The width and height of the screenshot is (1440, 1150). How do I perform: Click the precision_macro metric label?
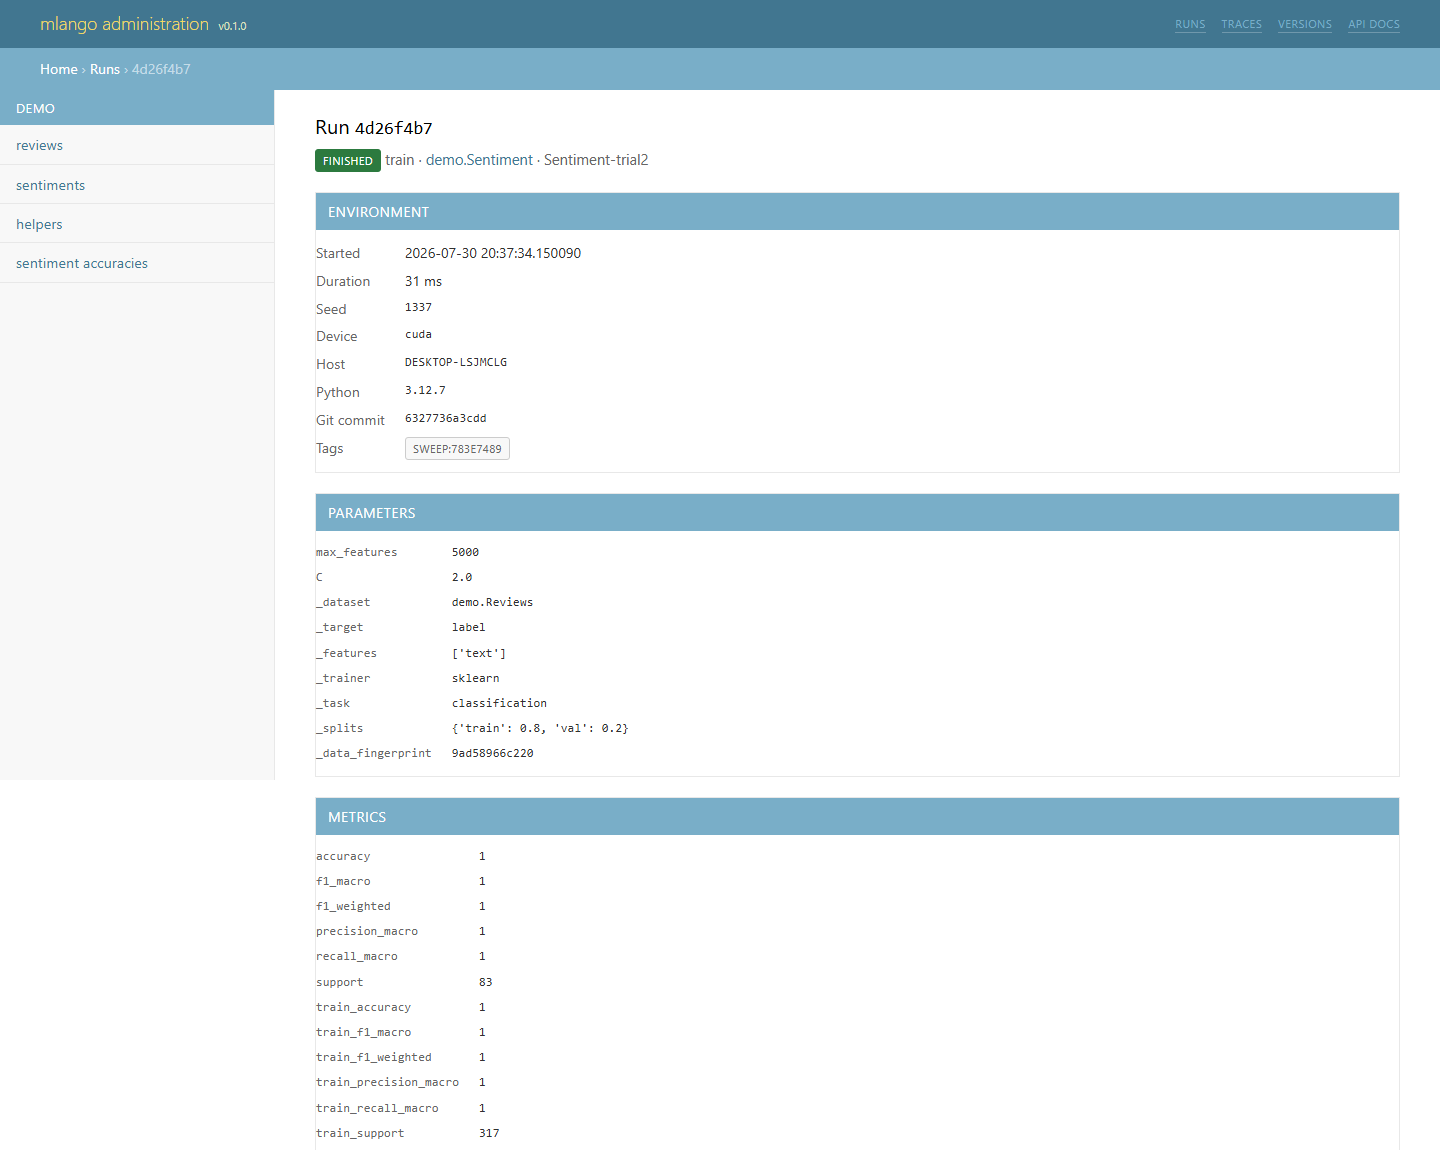[367, 931]
